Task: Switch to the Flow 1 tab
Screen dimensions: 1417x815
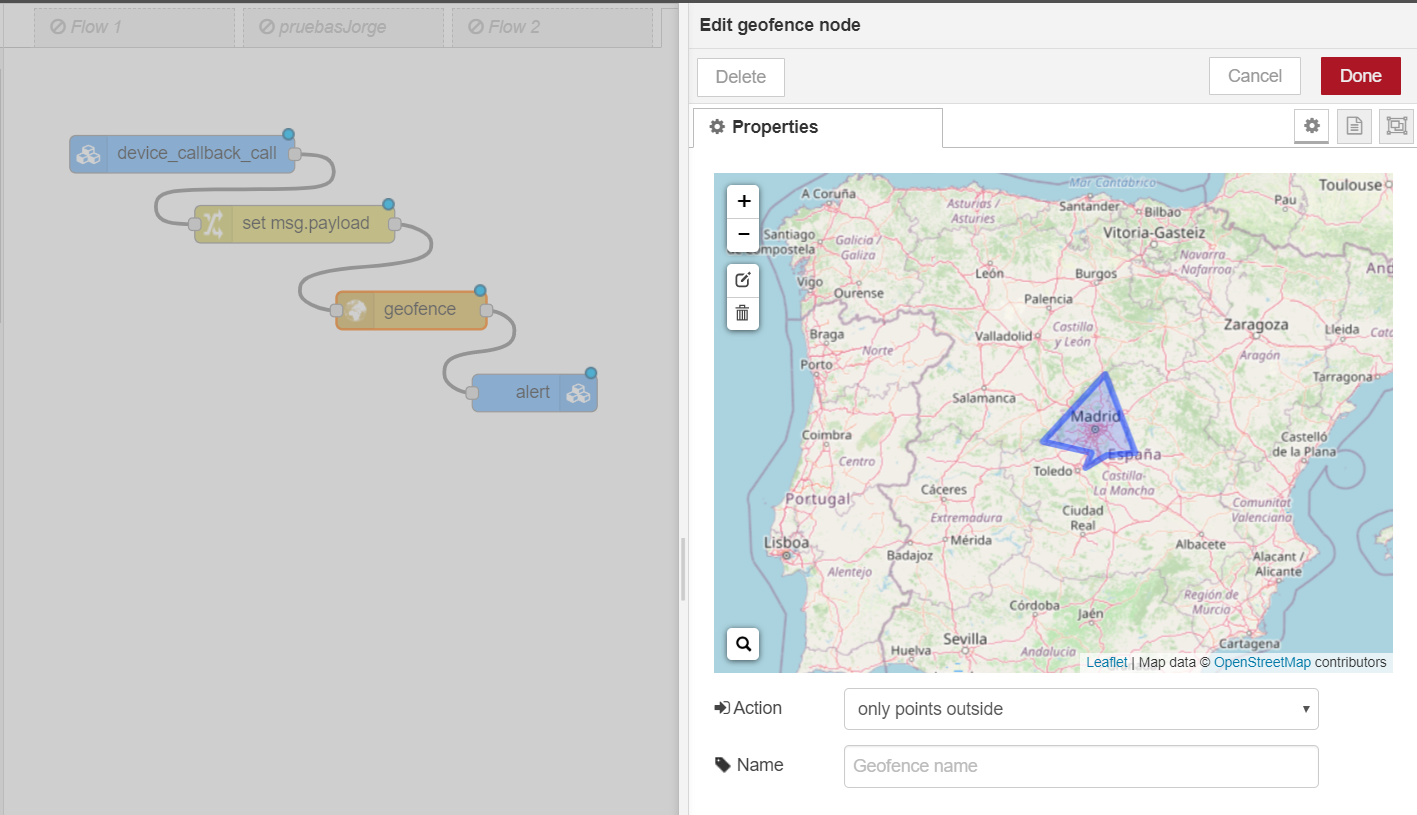Action: (x=134, y=27)
